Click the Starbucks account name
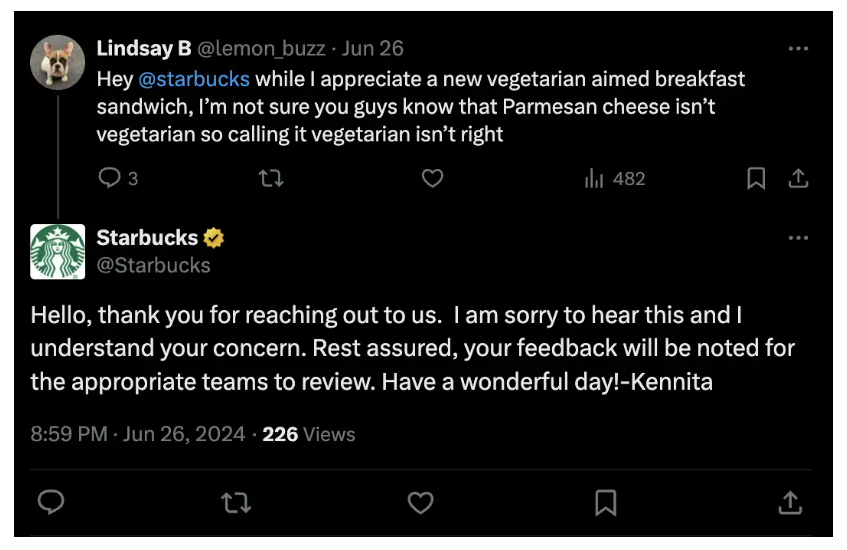The image size is (847, 550). tap(147, 238)
